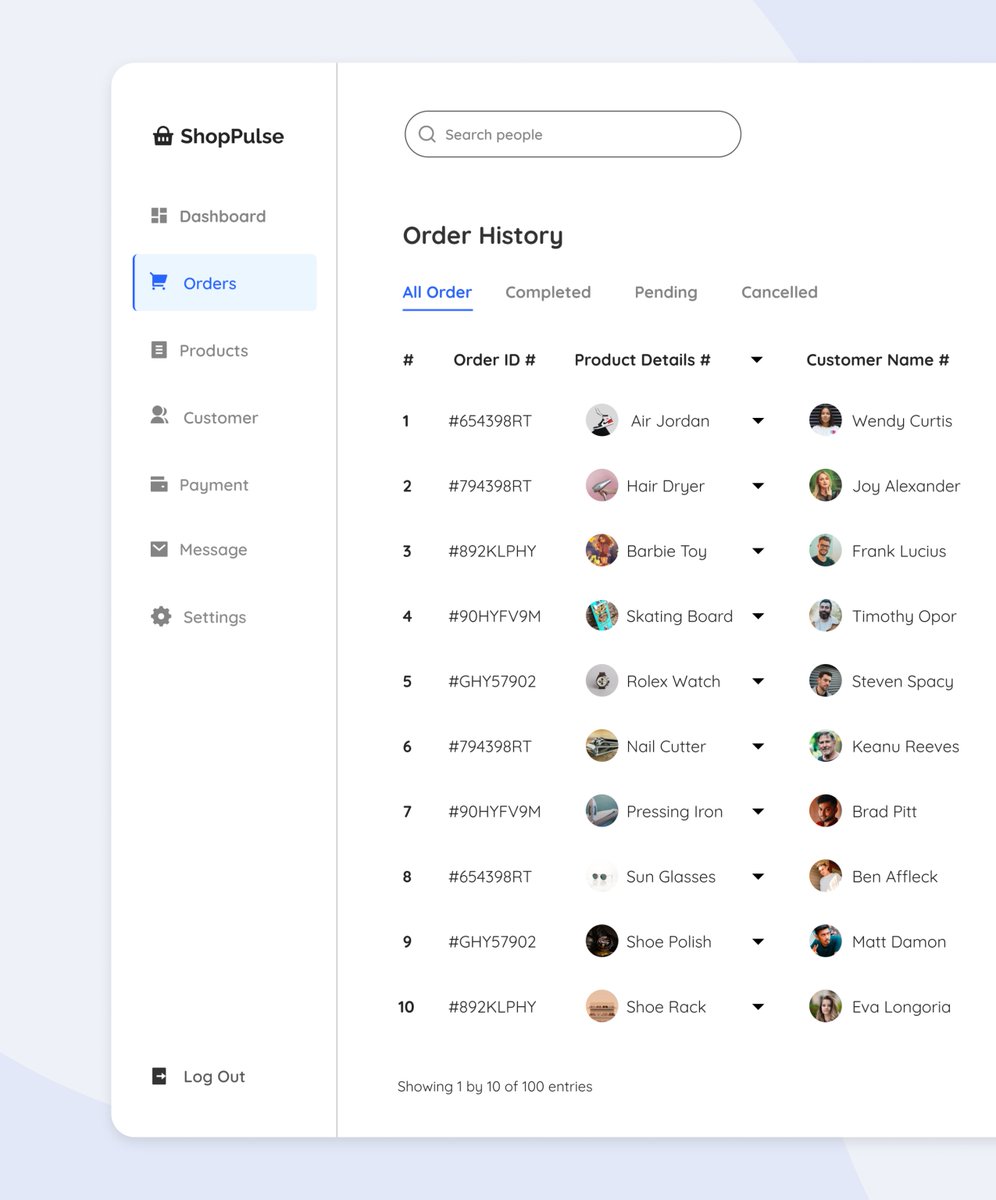Click the Products document icon
The height and width of the screenshot is (1200, 996).
click(x=159, y=350)
